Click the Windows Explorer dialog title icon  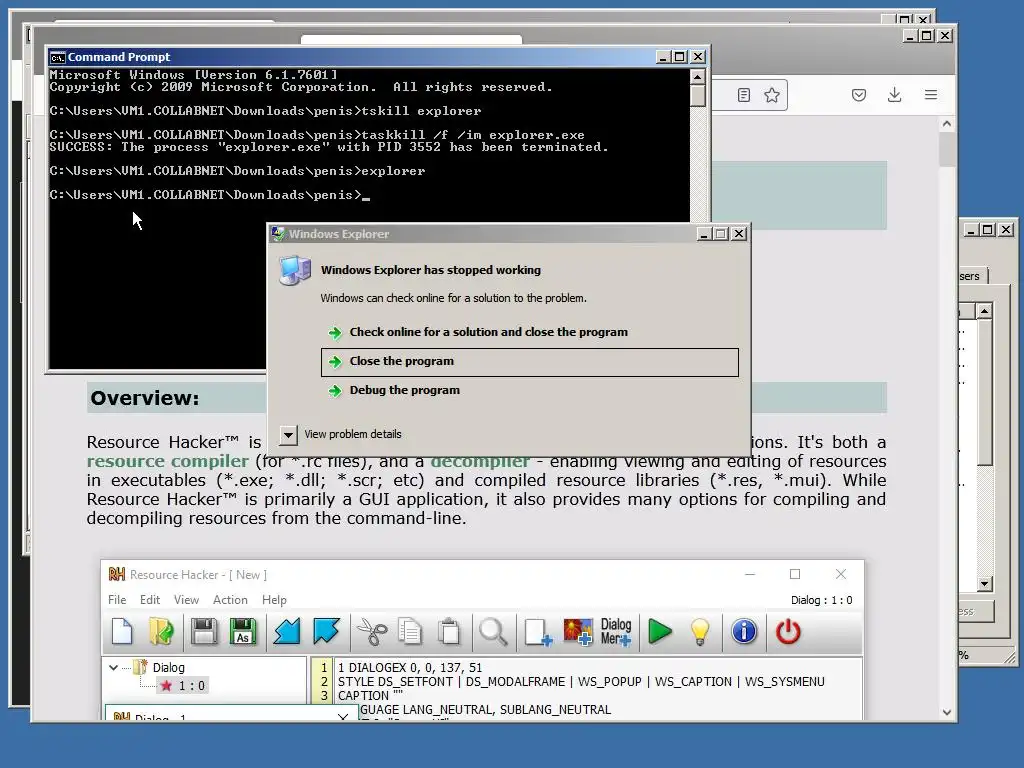click(x=278, y=234)
